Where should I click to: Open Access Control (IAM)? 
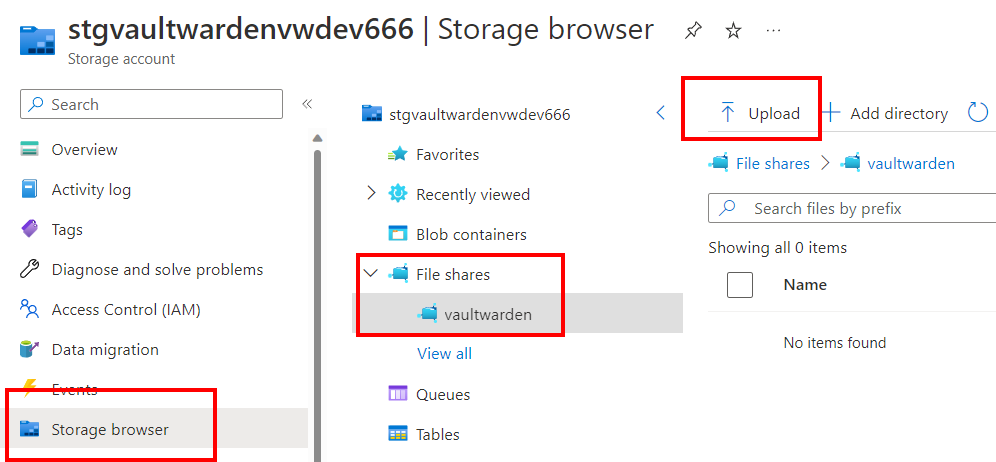(110, 309)
